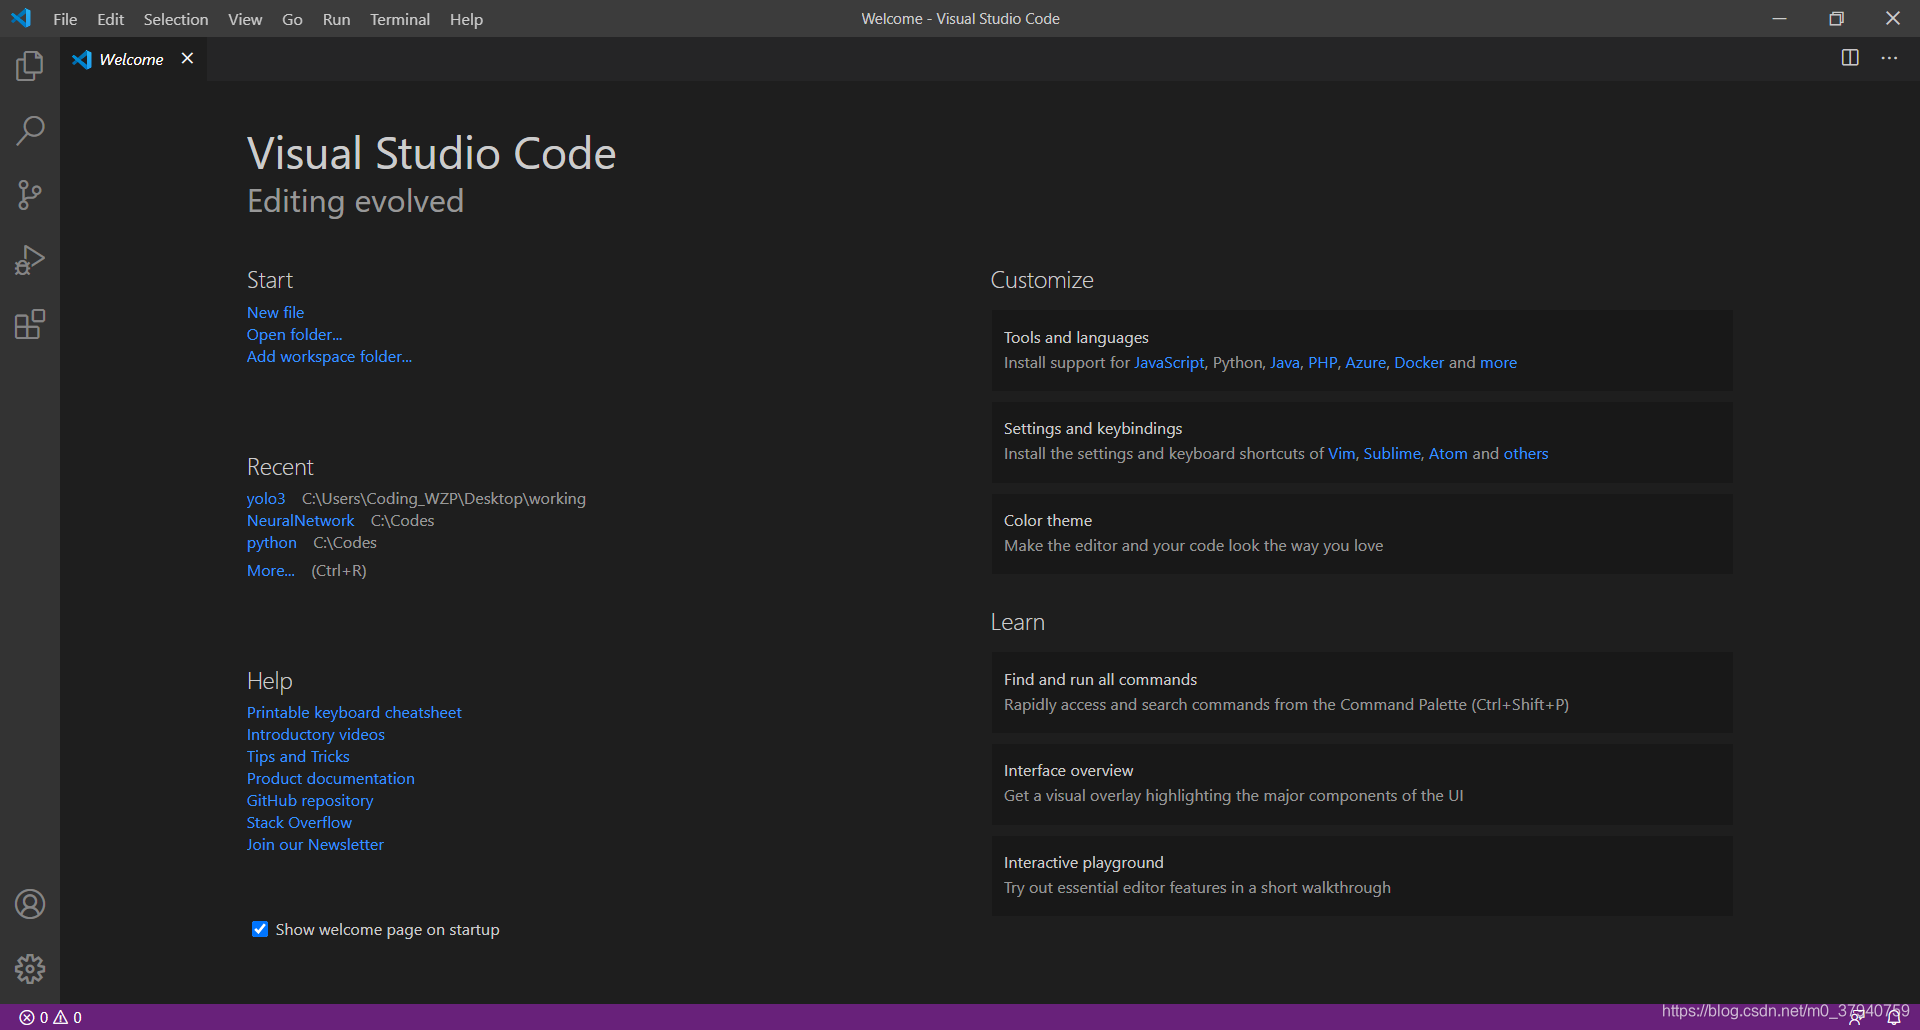
Task: Open the Search view icon
Action: click(x=30, y=130)
